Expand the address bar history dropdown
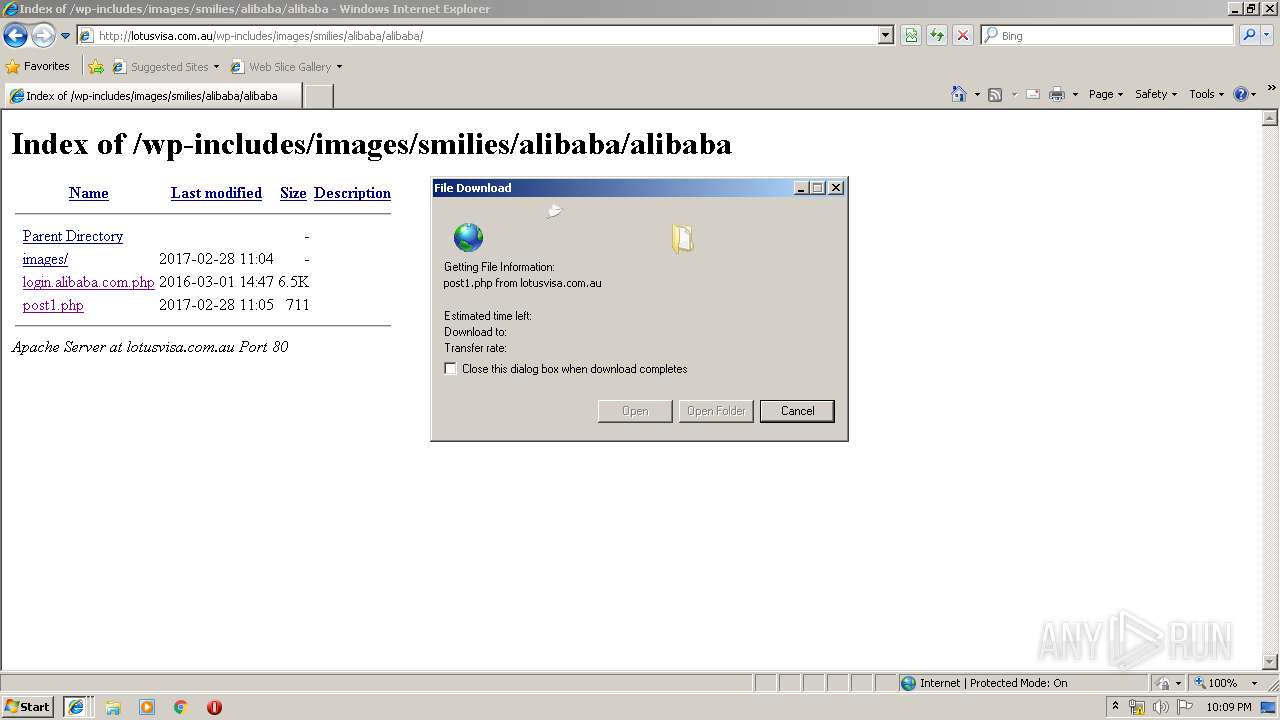The height and width of the screenshot is (720, 1280). click(x=885, y=36)
